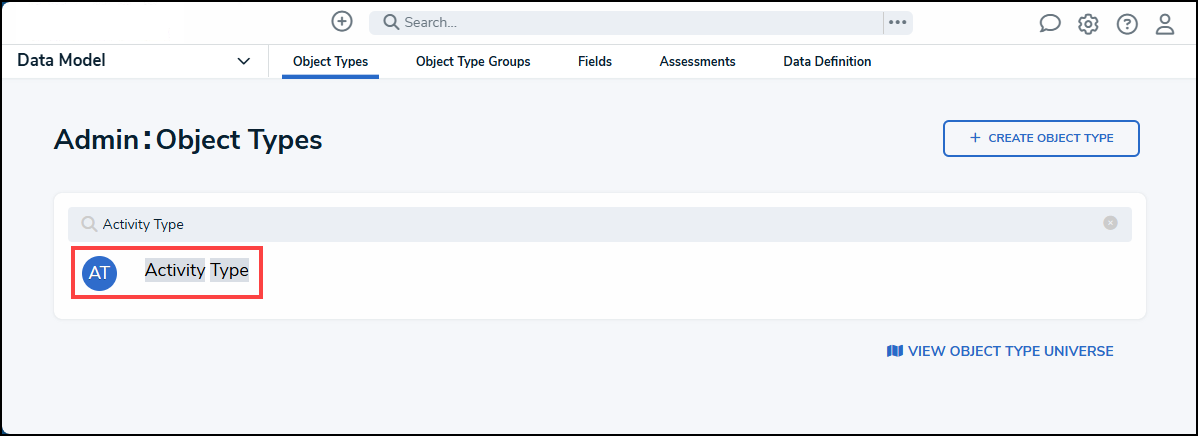This screenshot has height=436, width=1198.
Task: Open the Data Definition tab
Action: 827,62
